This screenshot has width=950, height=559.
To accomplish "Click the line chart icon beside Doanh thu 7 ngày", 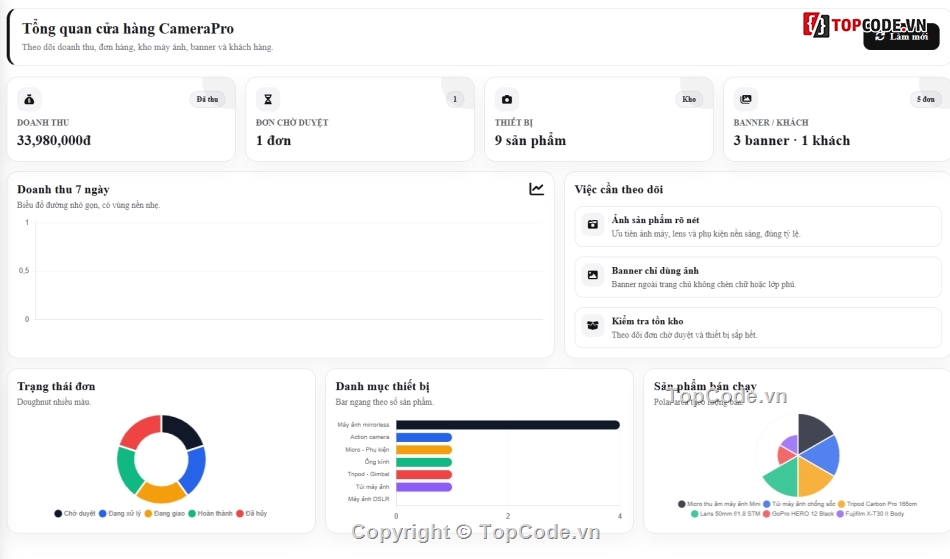I will (536, 189).
